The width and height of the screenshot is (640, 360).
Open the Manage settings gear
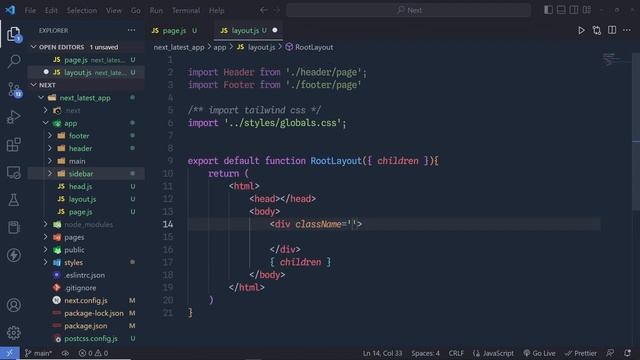(13, 333)
